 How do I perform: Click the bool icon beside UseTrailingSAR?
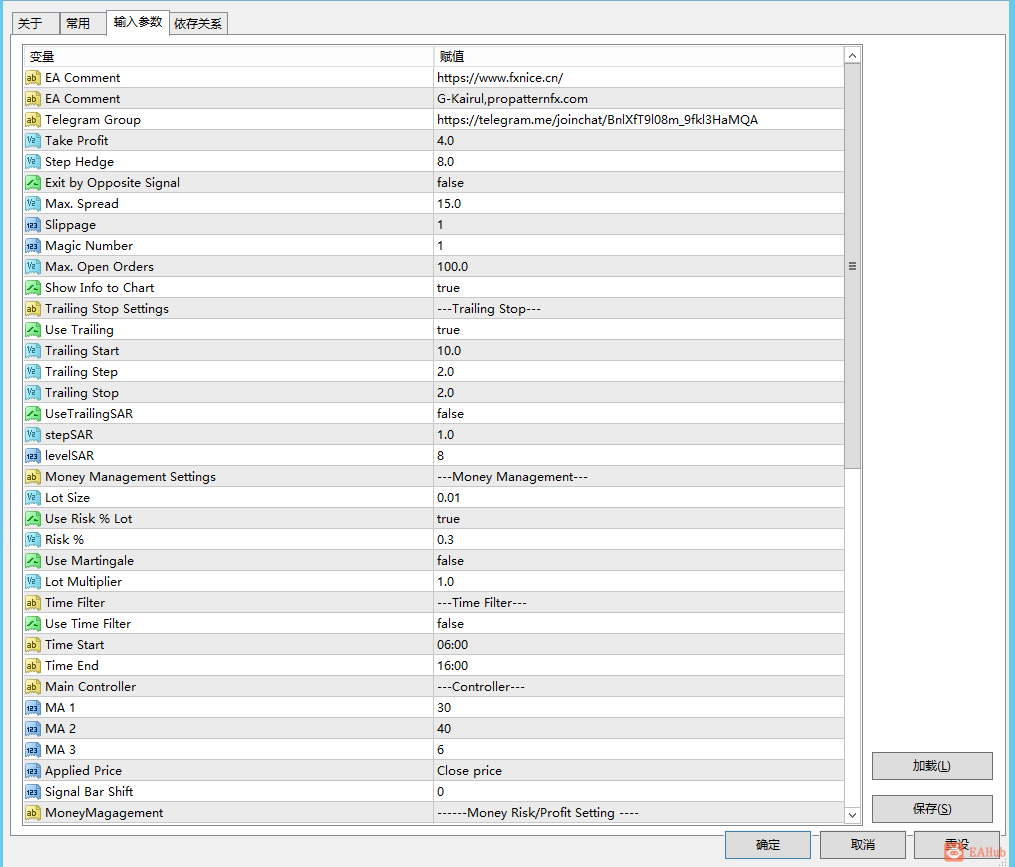pyautogui.click(x=32, y=414)
